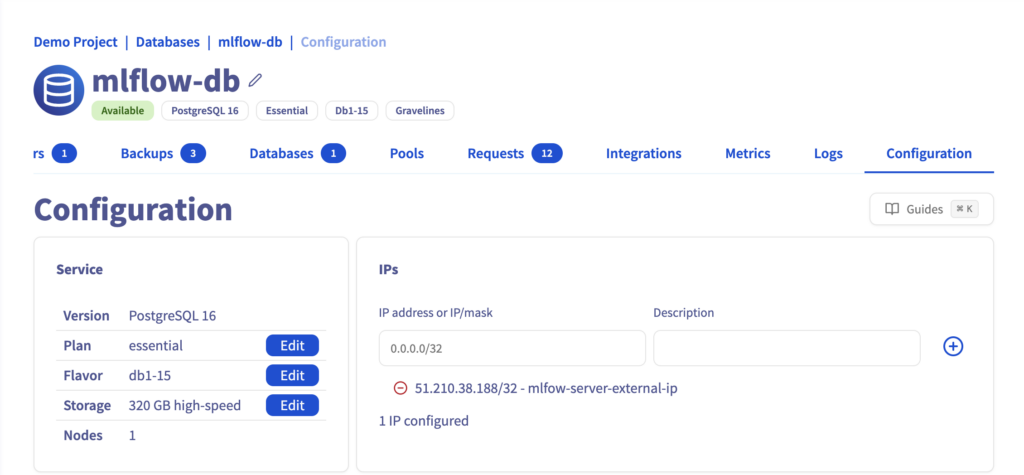Go to Databases breadcrumb link
This screenshot has height=475, width=1024.
168,42
